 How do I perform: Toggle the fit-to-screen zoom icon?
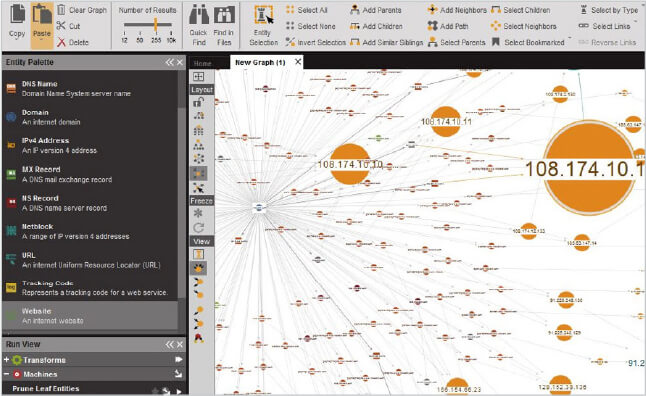[198, 77]
